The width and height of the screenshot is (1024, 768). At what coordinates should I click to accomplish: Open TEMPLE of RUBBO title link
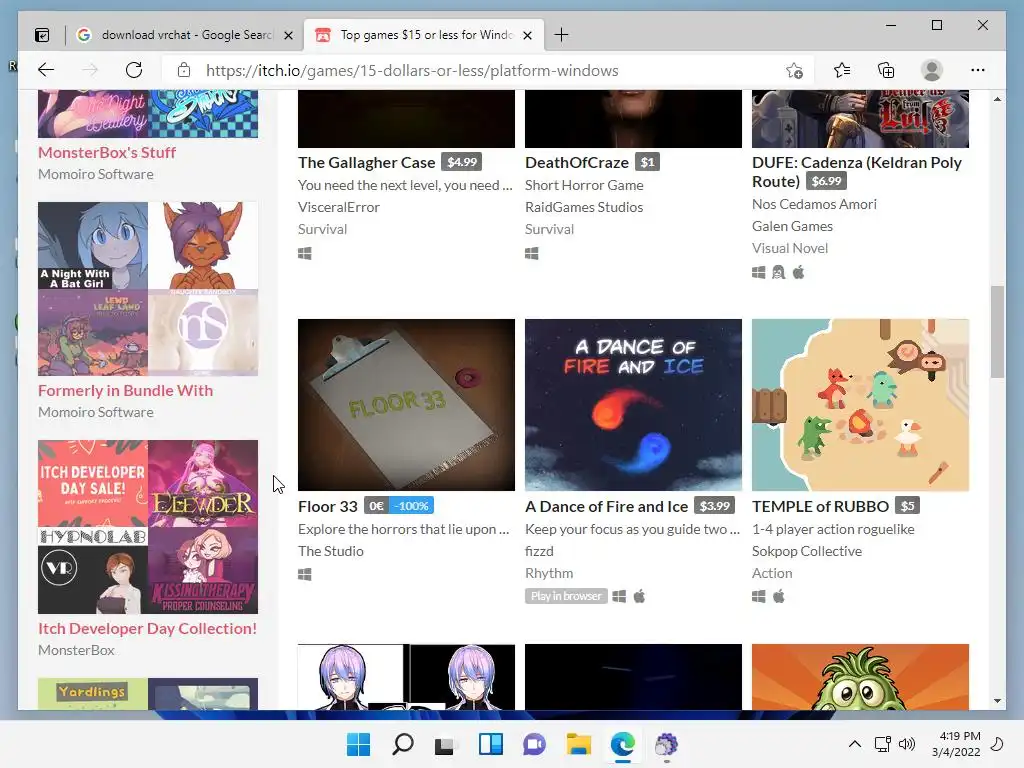820,507
